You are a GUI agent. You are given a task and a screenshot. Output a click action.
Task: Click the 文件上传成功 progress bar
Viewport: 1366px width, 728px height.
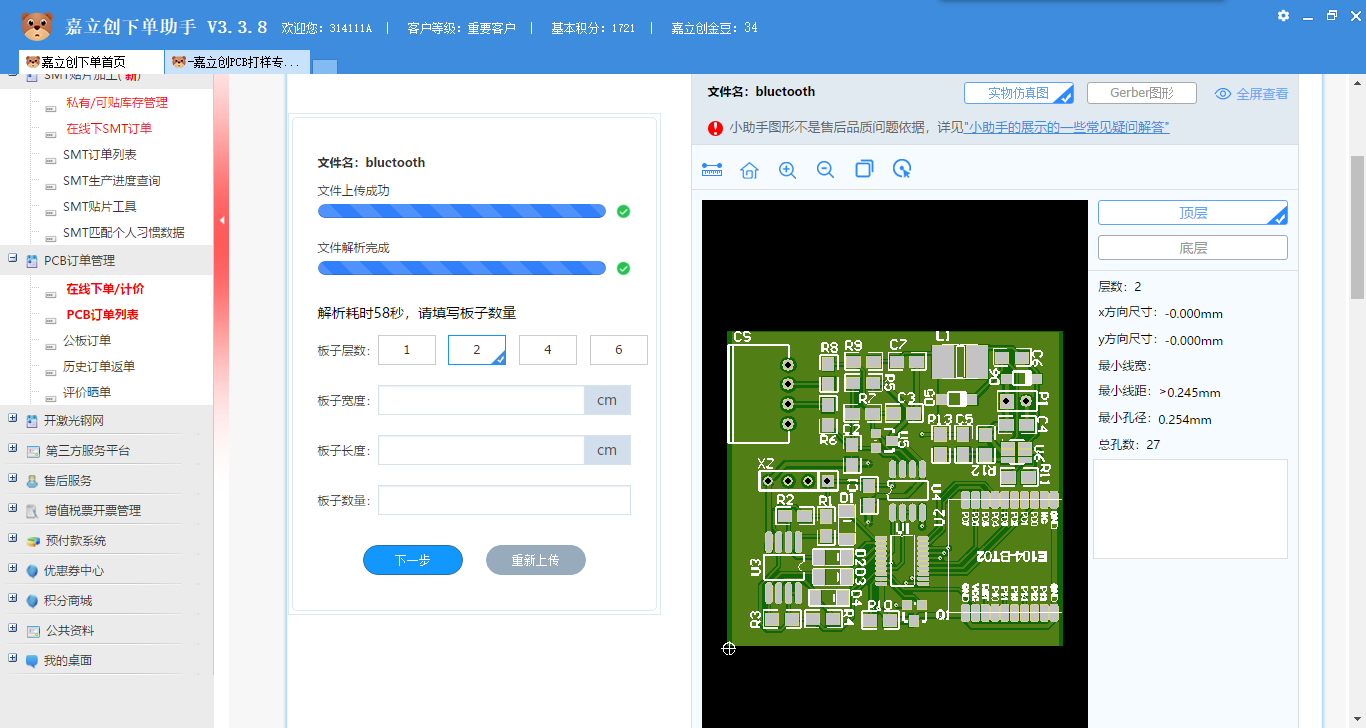462,211
